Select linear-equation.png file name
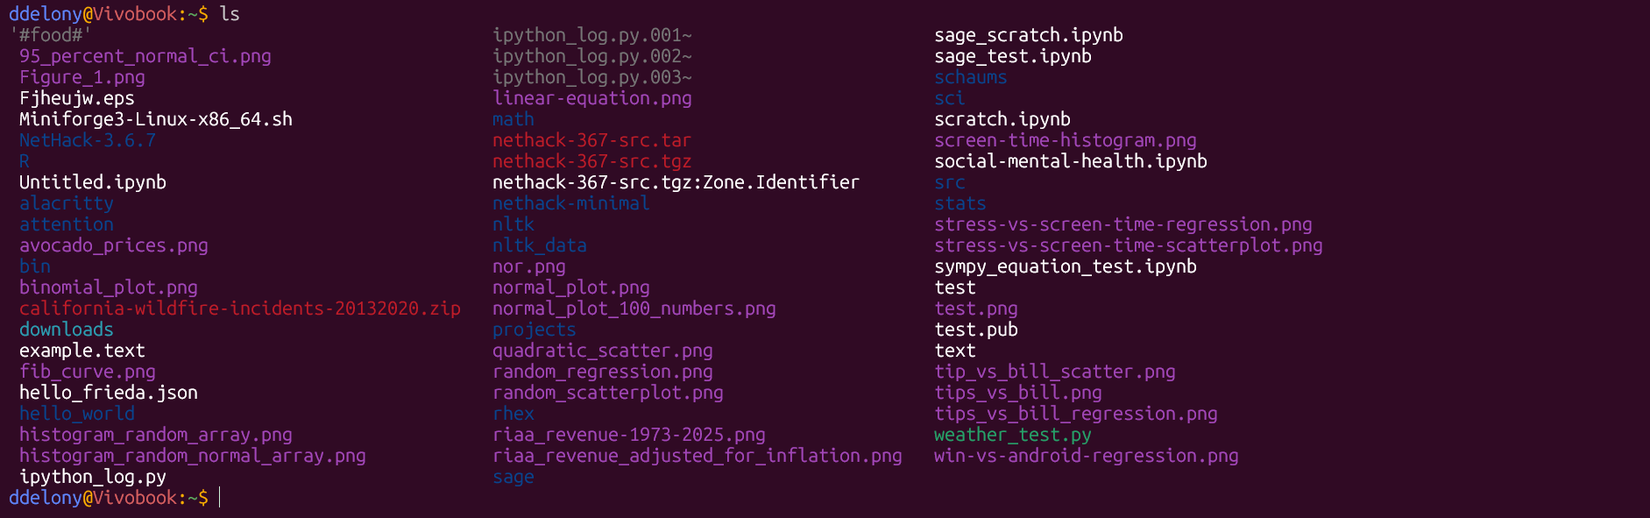 coord(592,98)
